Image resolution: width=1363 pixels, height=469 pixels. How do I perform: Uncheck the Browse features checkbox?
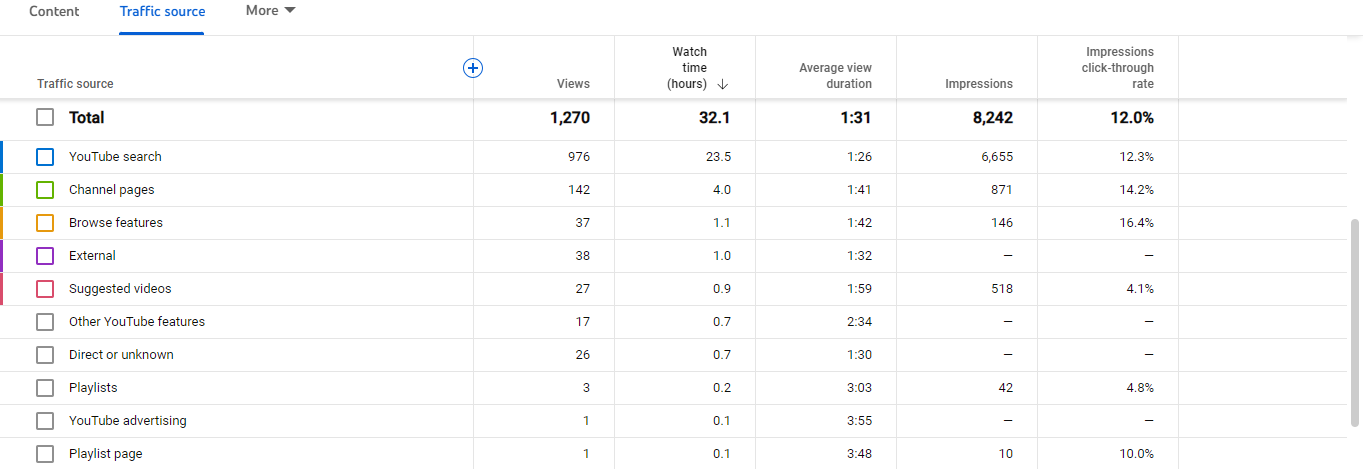pos(45,223)
